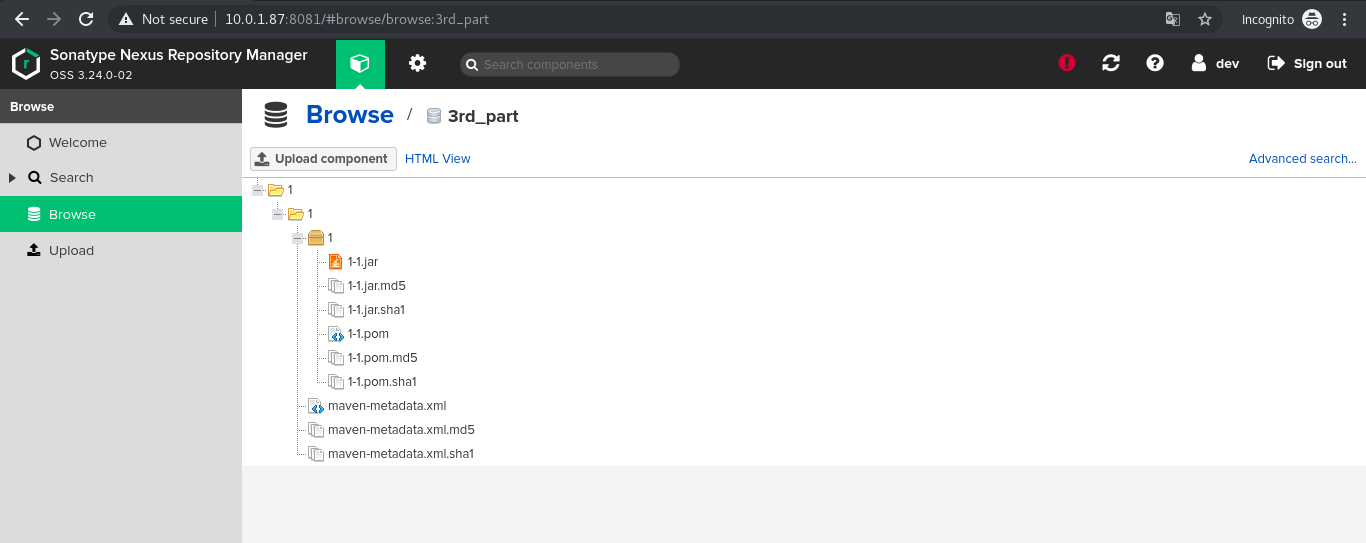Click the refresh icon in the header
The image size is (1366, 543).
pyautogui.click(x=1111, y=63)
